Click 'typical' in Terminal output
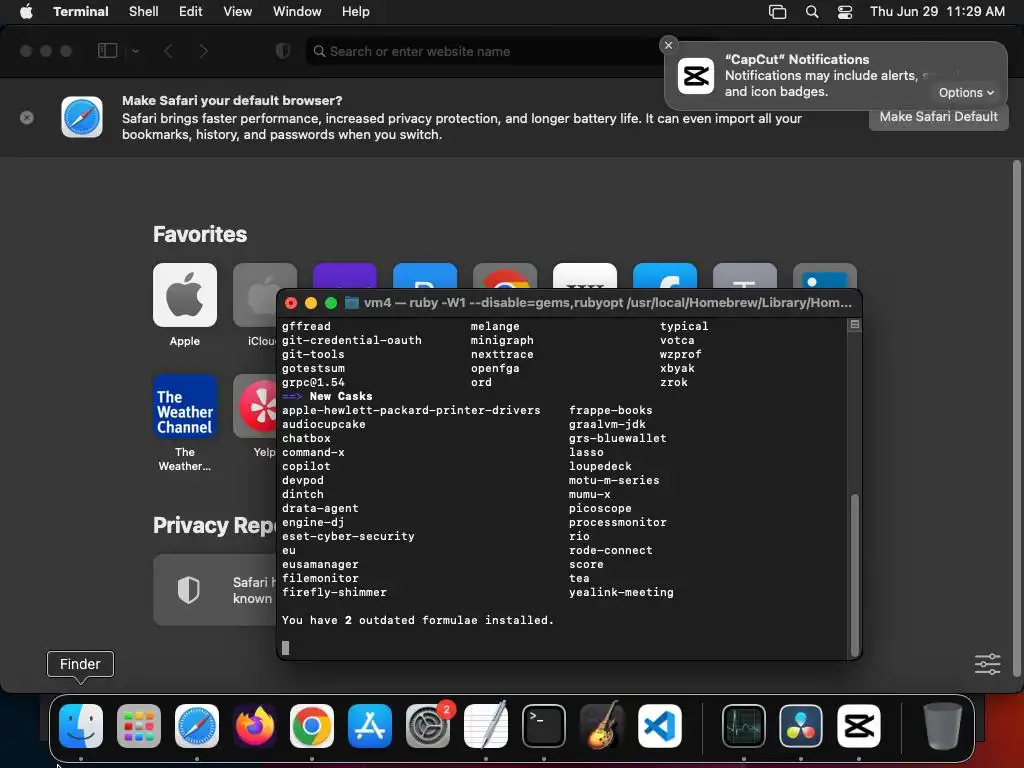1024x768 pixels. point(684,327)
